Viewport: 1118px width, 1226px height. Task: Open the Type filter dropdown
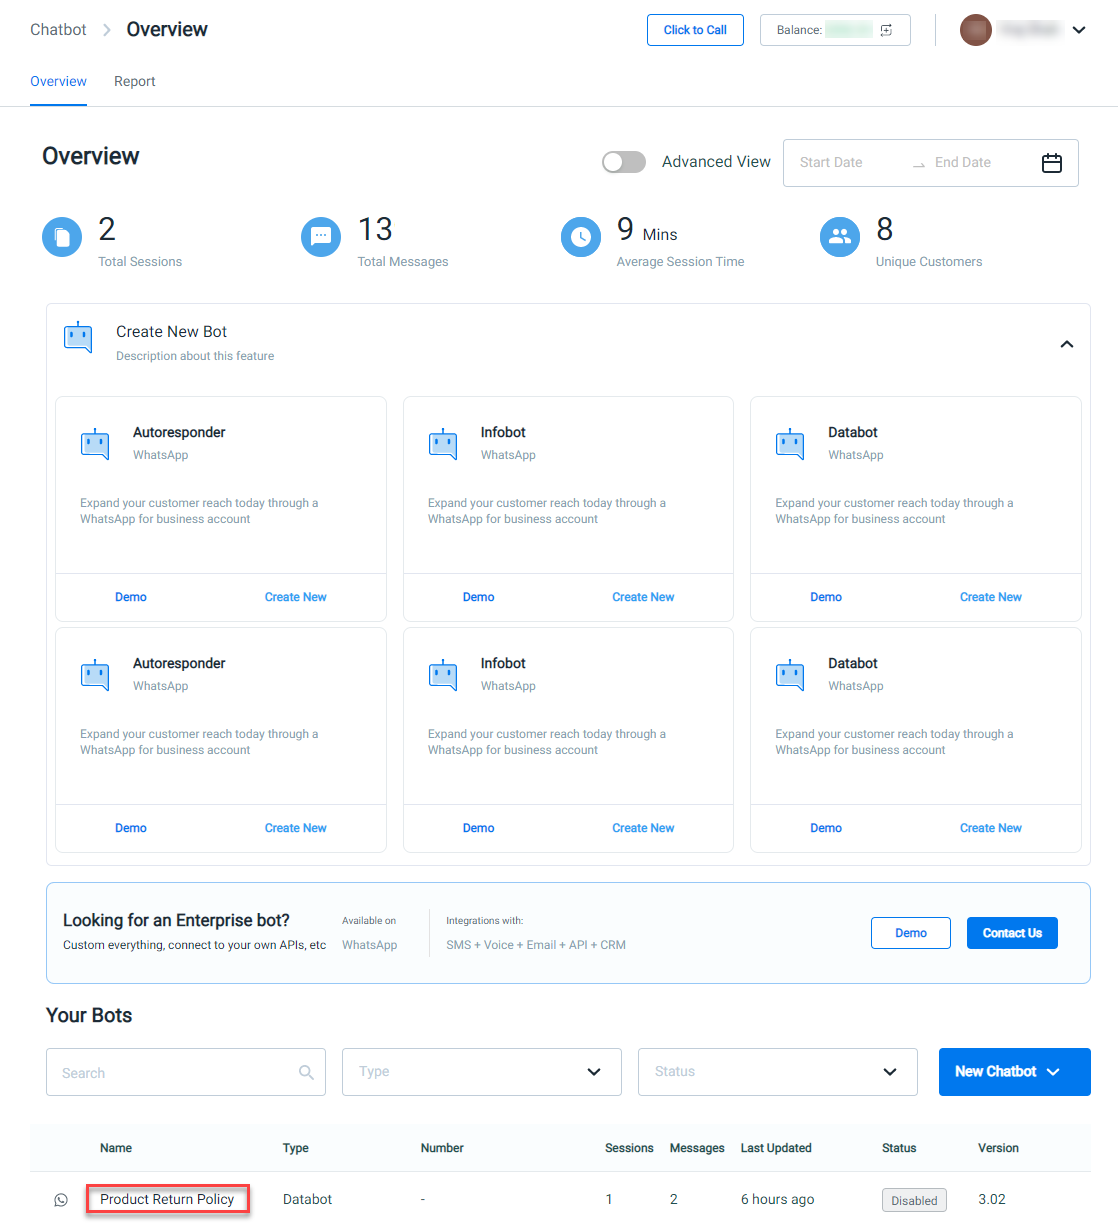click(482, 1072)
